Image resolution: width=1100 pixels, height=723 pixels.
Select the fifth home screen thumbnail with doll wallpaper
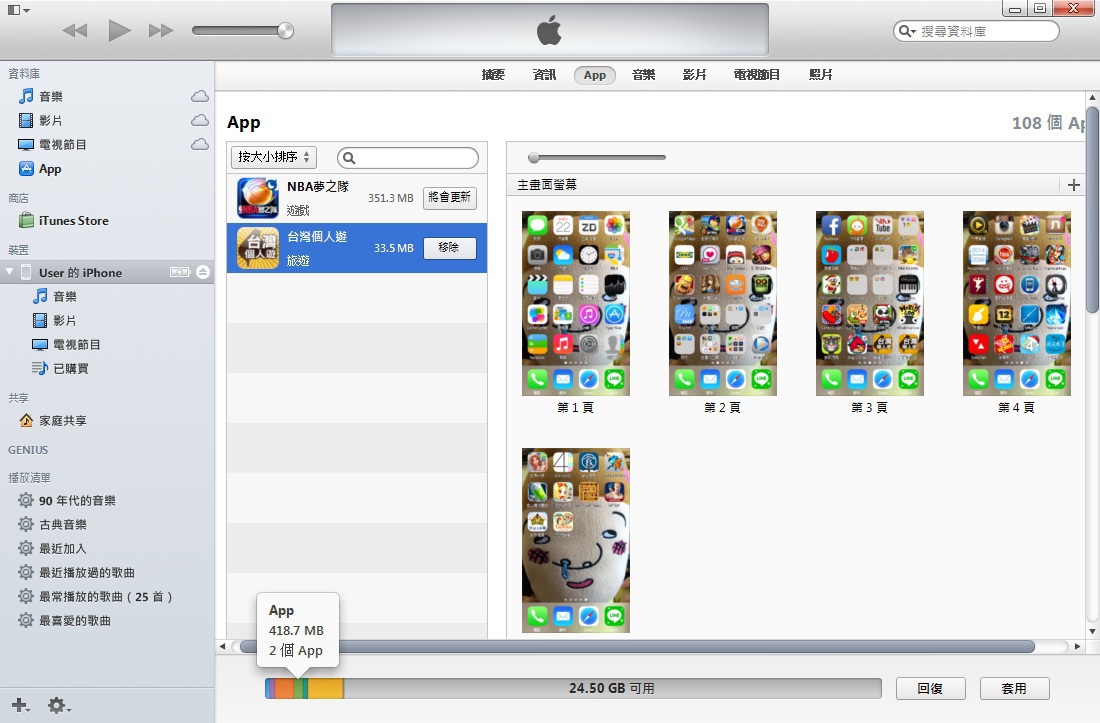576,540
